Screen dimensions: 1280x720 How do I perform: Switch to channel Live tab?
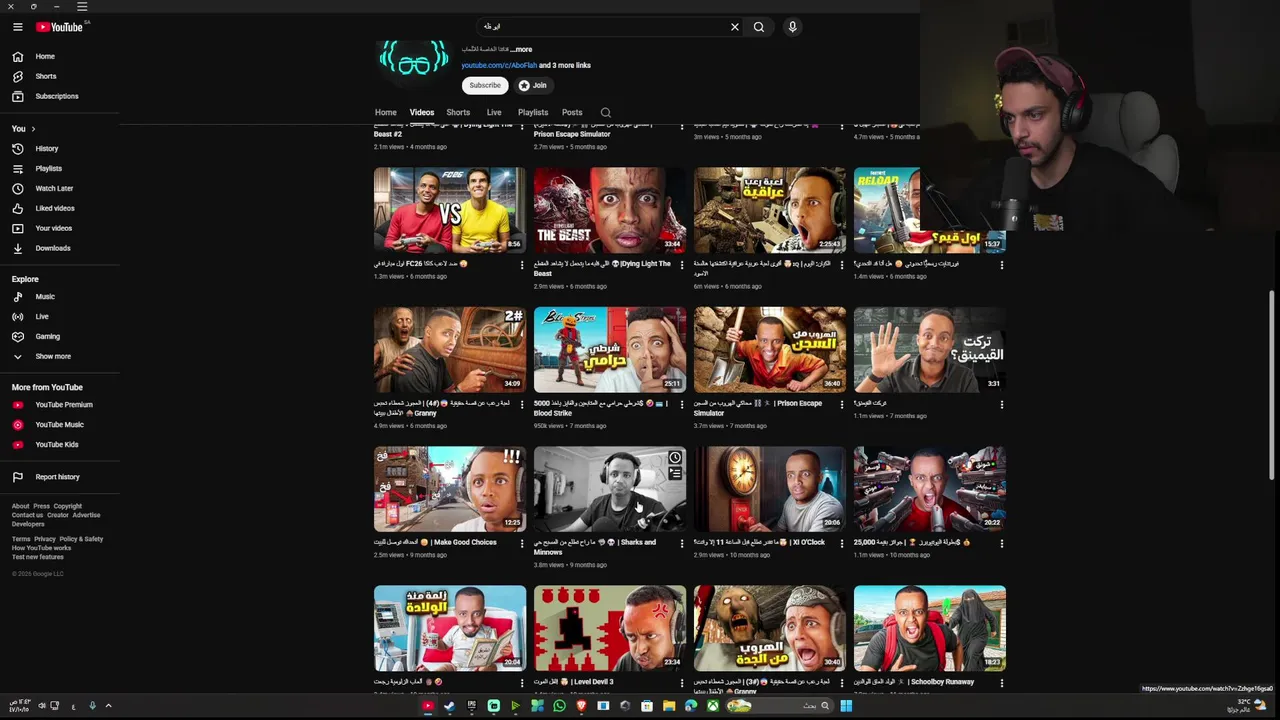tap(494, 113)
